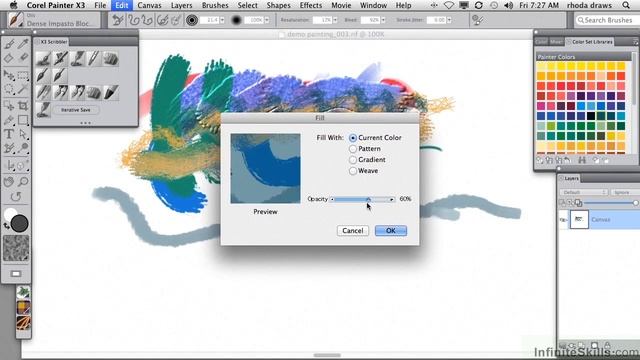Open Spotlight search in the menu bar
The image size is (640, 360).
tap(626, 5)
